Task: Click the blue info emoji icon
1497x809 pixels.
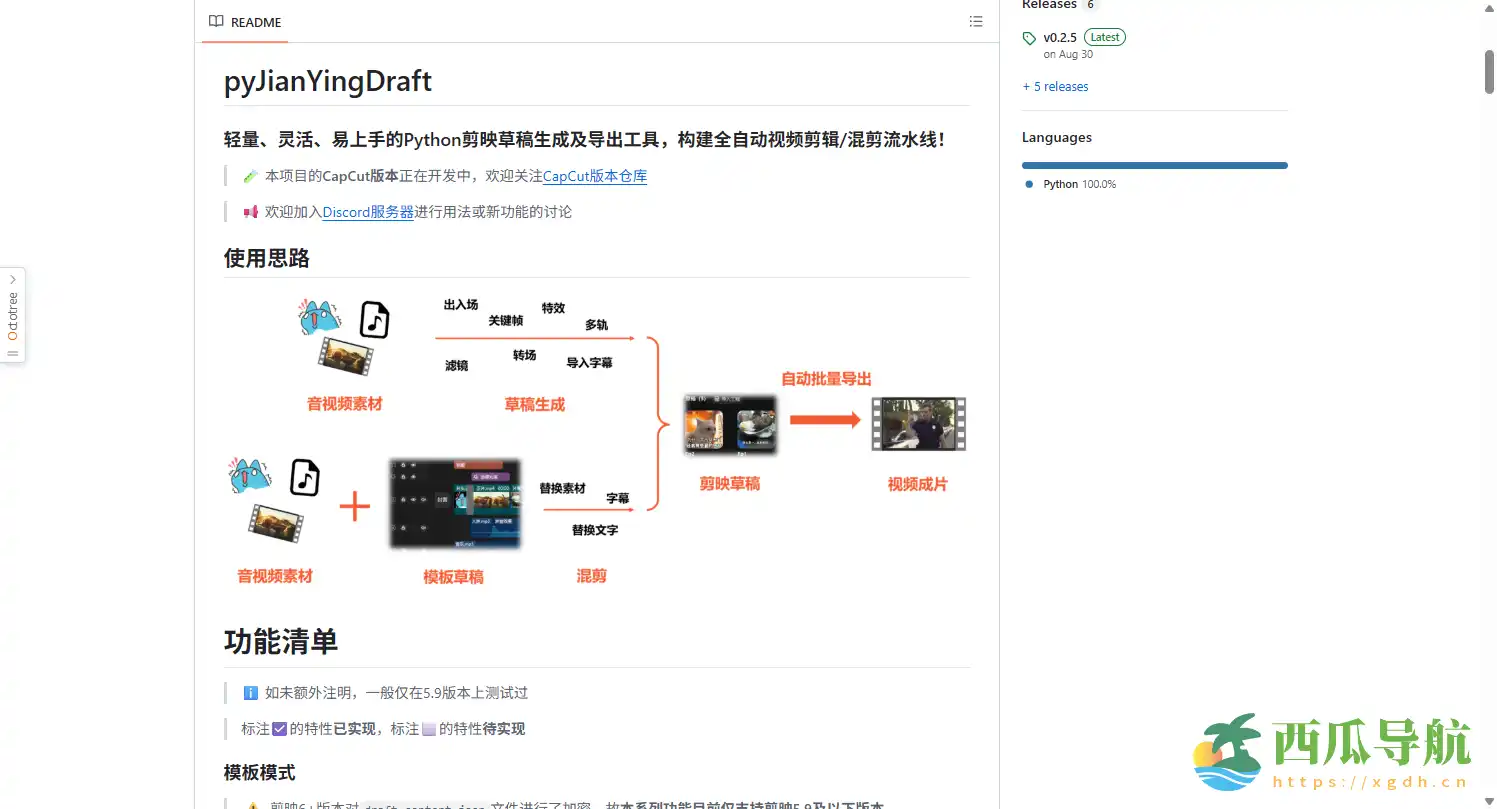Action: click(250, 693)
